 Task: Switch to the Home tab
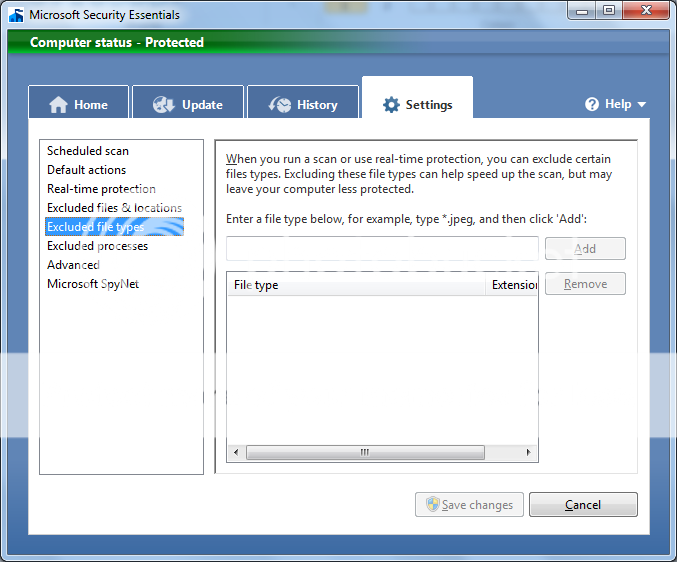coord(79,102)
